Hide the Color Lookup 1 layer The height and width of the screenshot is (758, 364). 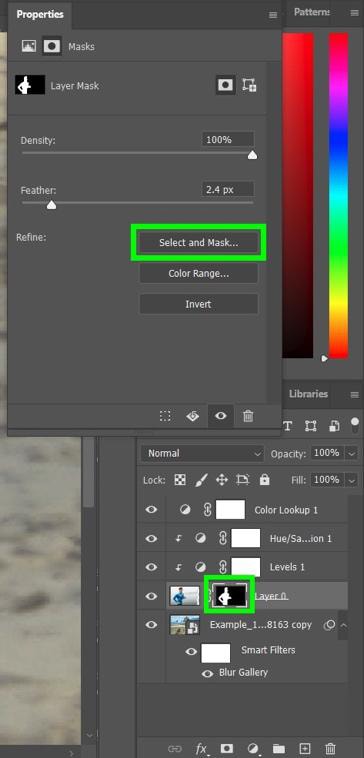151,510
